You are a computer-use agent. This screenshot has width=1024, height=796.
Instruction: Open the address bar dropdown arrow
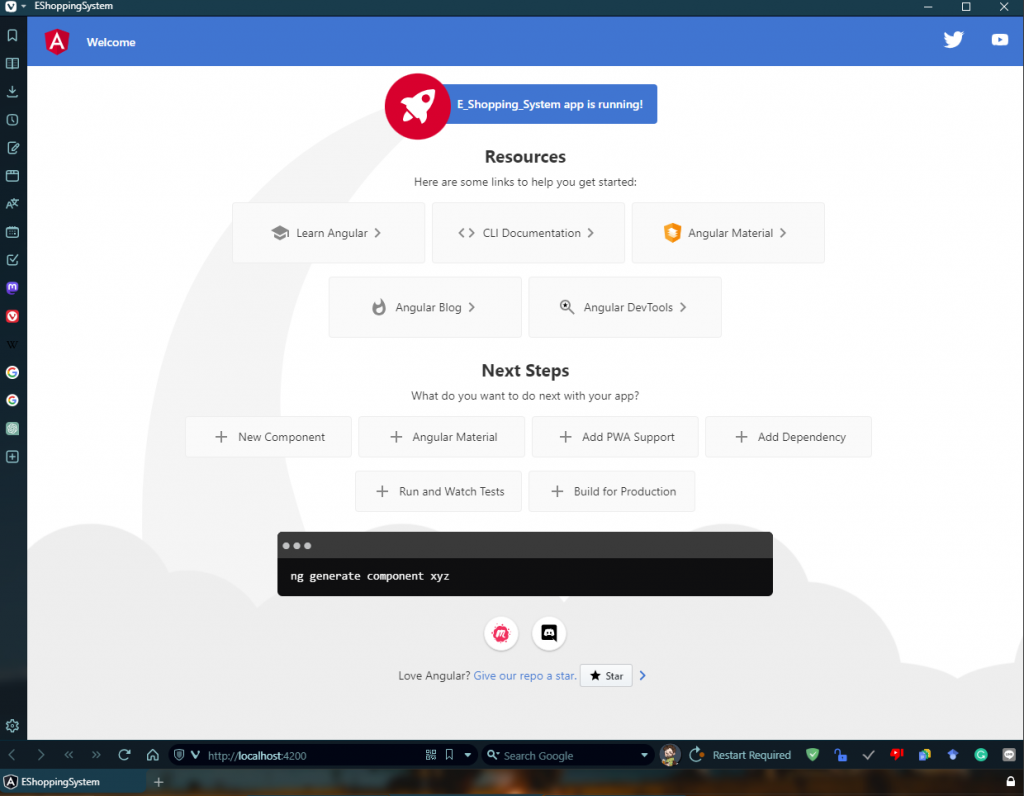click(x=468, y=755)
